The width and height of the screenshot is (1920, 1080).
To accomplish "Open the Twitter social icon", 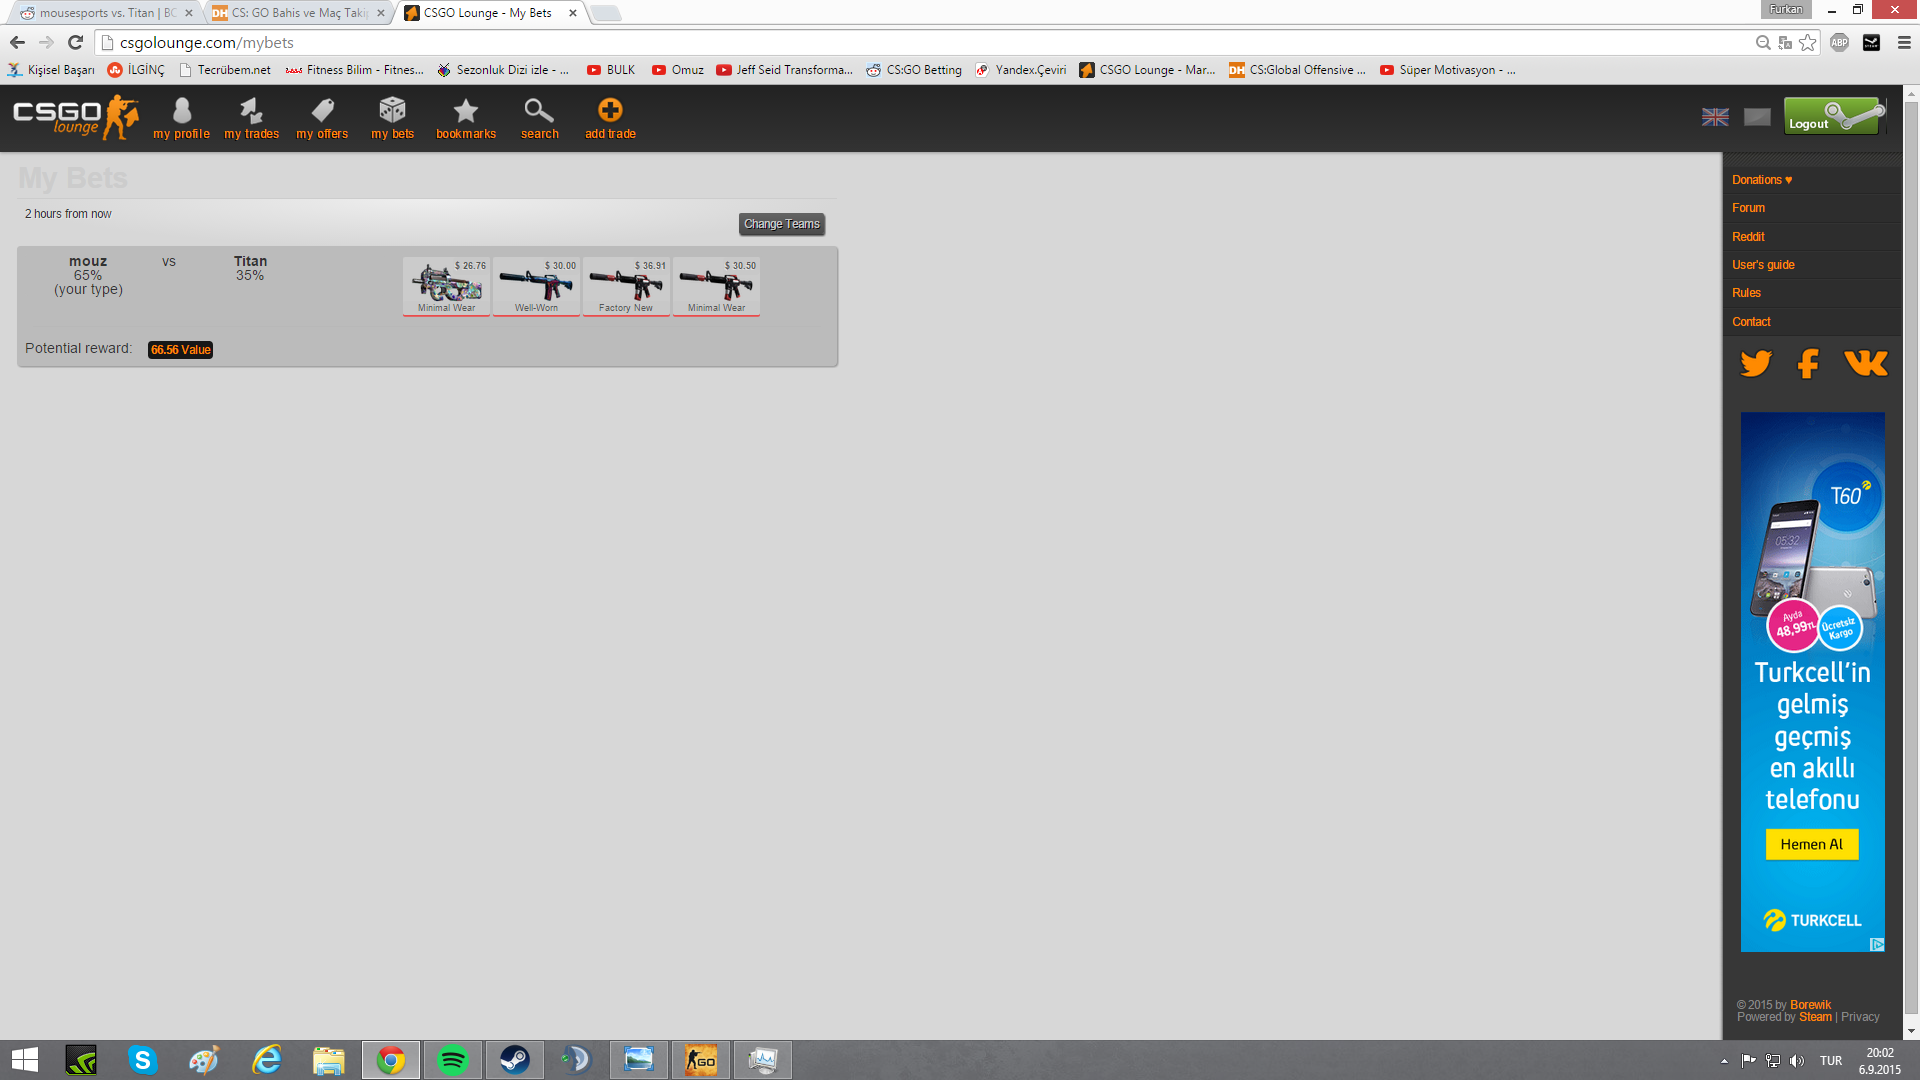I will pos(1756,363).
